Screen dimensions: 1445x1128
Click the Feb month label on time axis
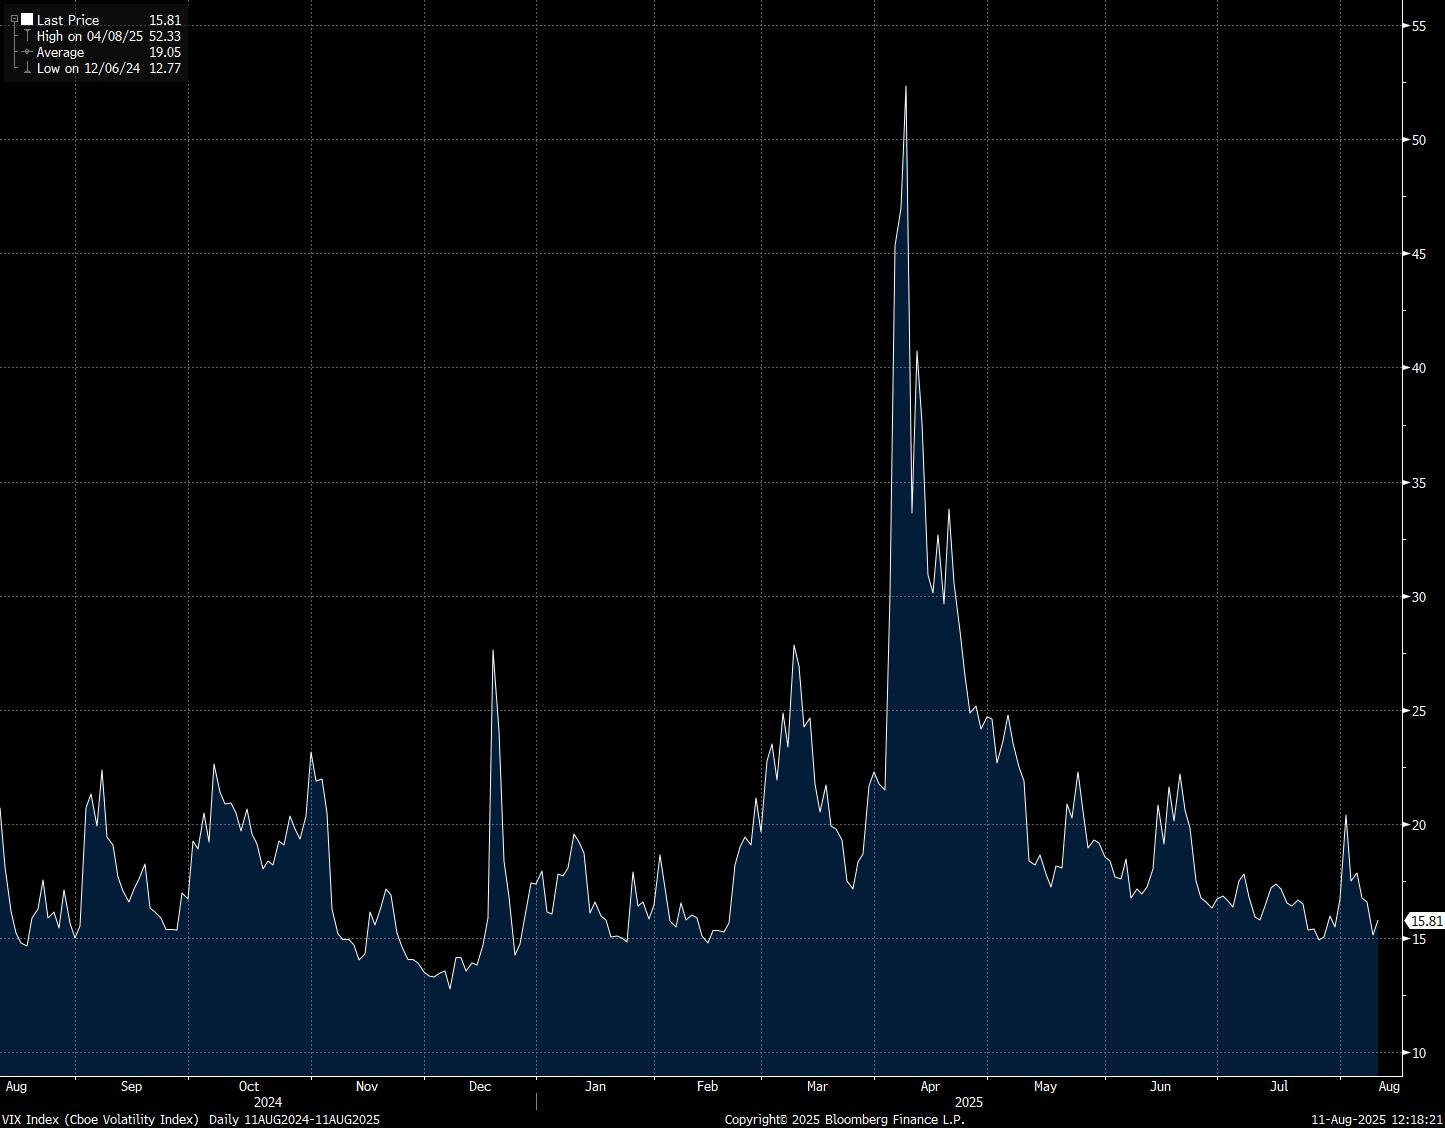pyautogui.click(x=708, y=1086)
